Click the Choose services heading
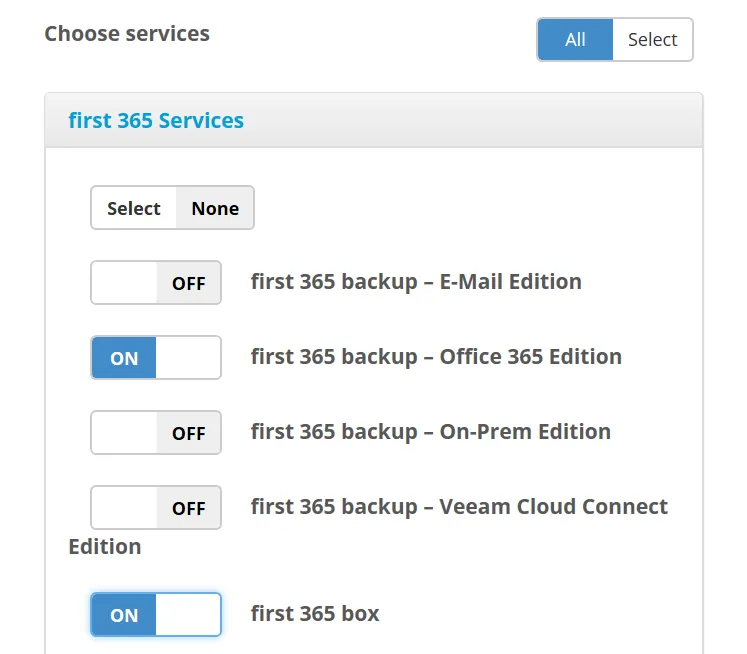This screenshot has height=654, width=747. coord(127,34)
